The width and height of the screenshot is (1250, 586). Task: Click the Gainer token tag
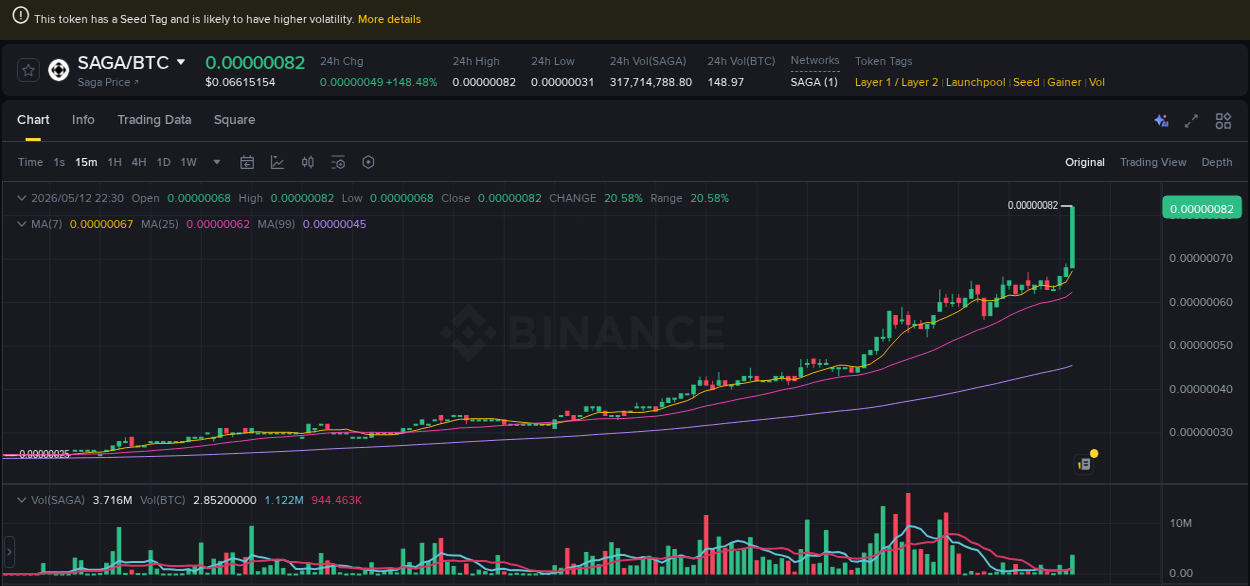point(1064,82)
